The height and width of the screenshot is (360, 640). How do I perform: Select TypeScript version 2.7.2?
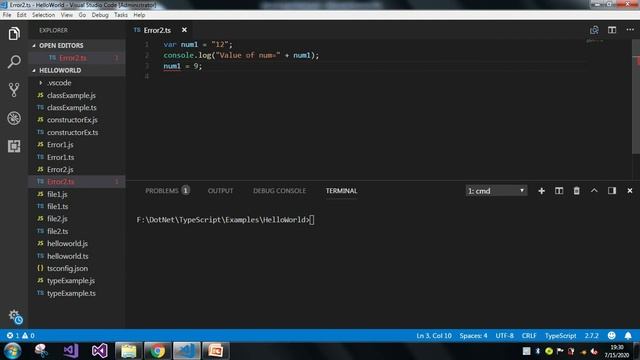(591, 336)
